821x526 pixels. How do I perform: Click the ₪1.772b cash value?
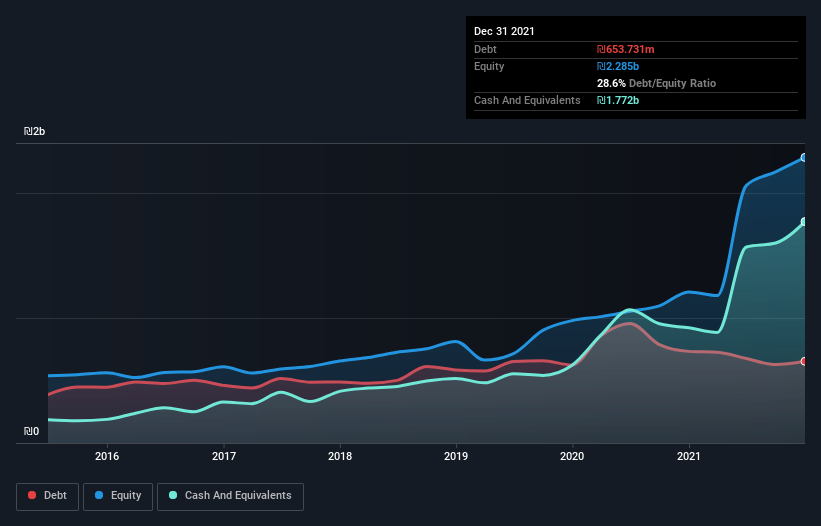618,100
